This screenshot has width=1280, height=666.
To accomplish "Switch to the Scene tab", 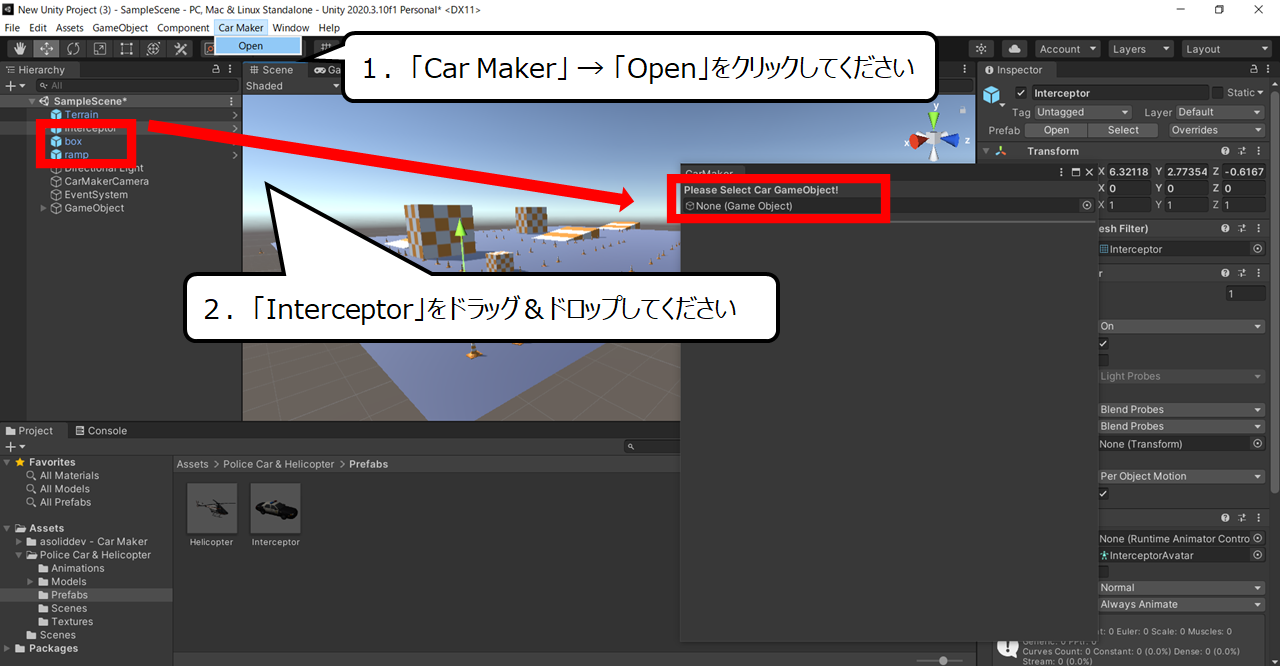I will (272, 70).
